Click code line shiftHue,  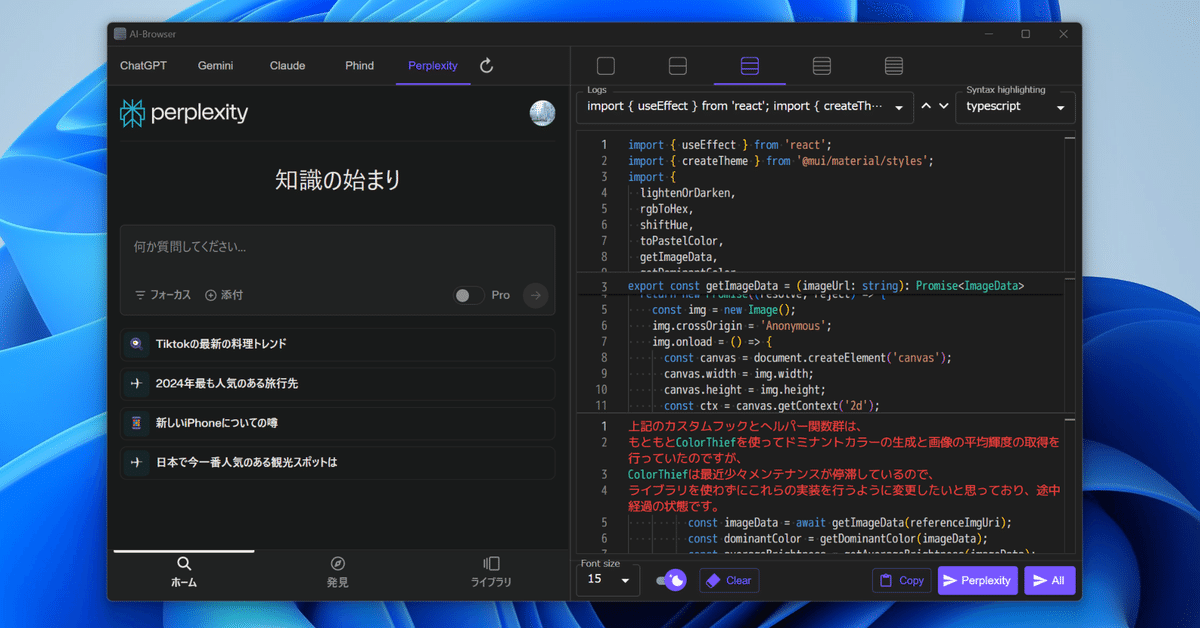pyautogui.click(x=667, y=225)
